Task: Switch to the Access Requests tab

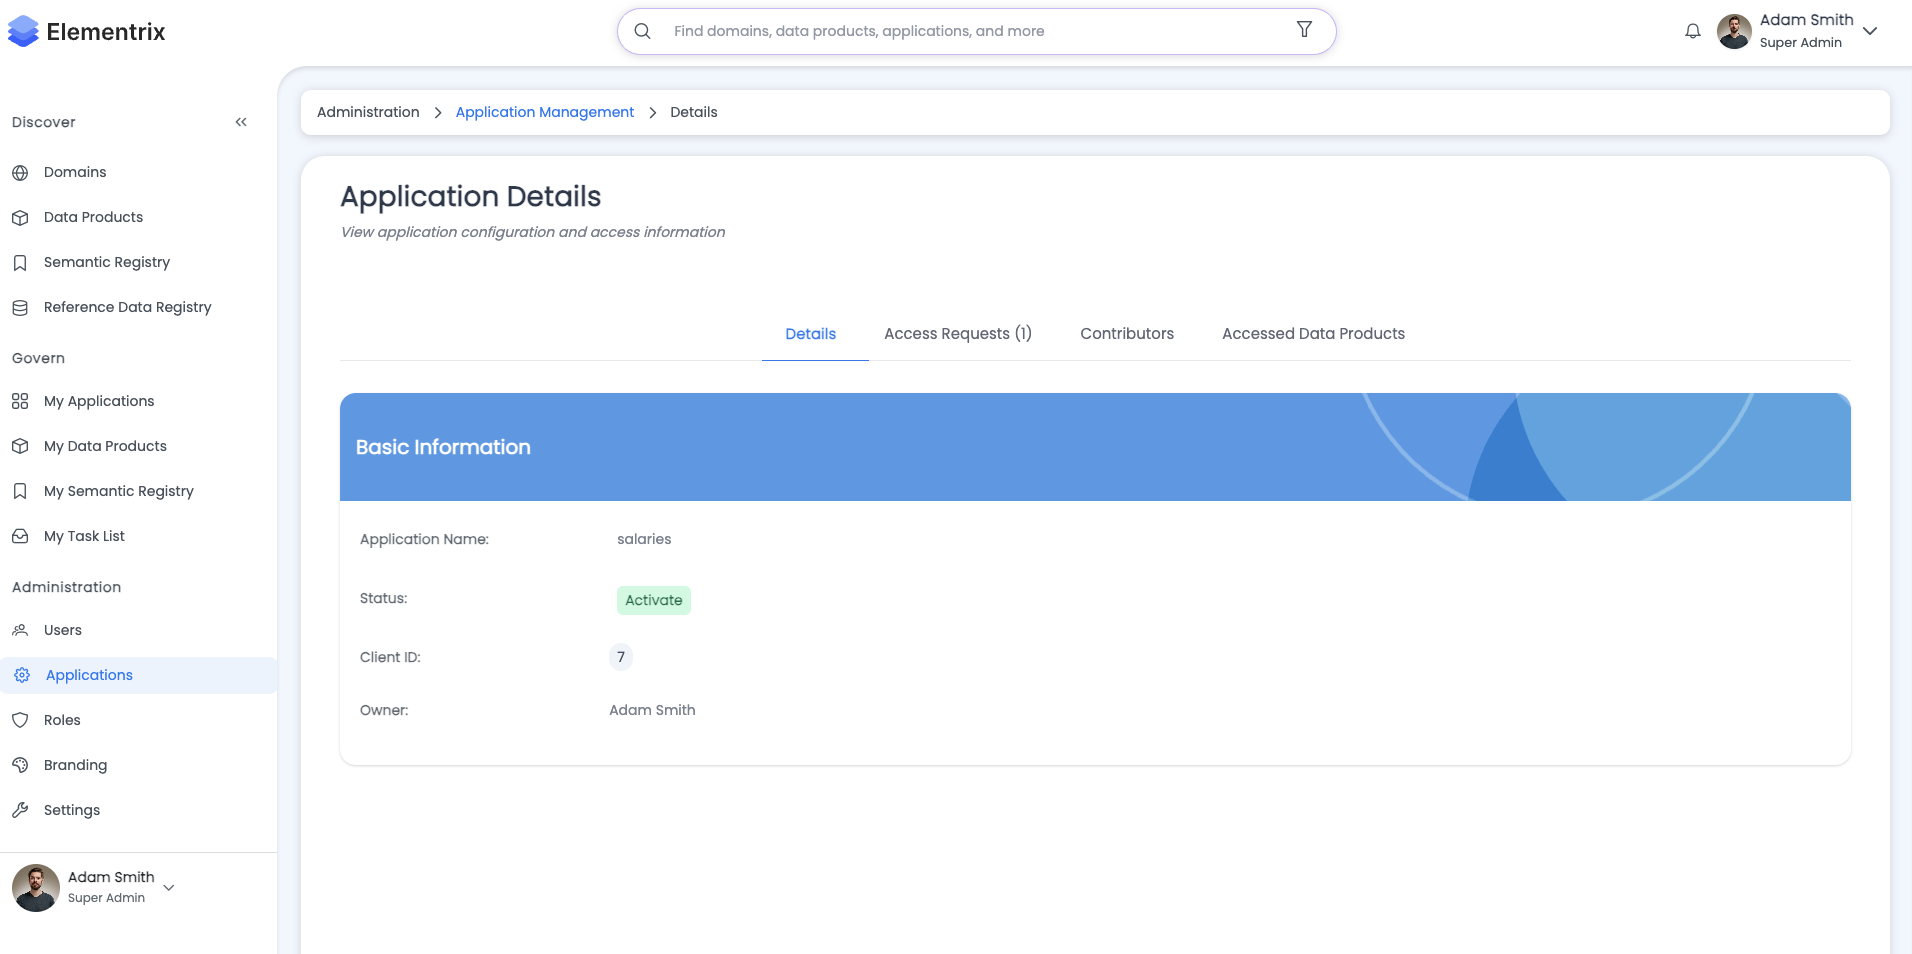Action: coord(957,334)
